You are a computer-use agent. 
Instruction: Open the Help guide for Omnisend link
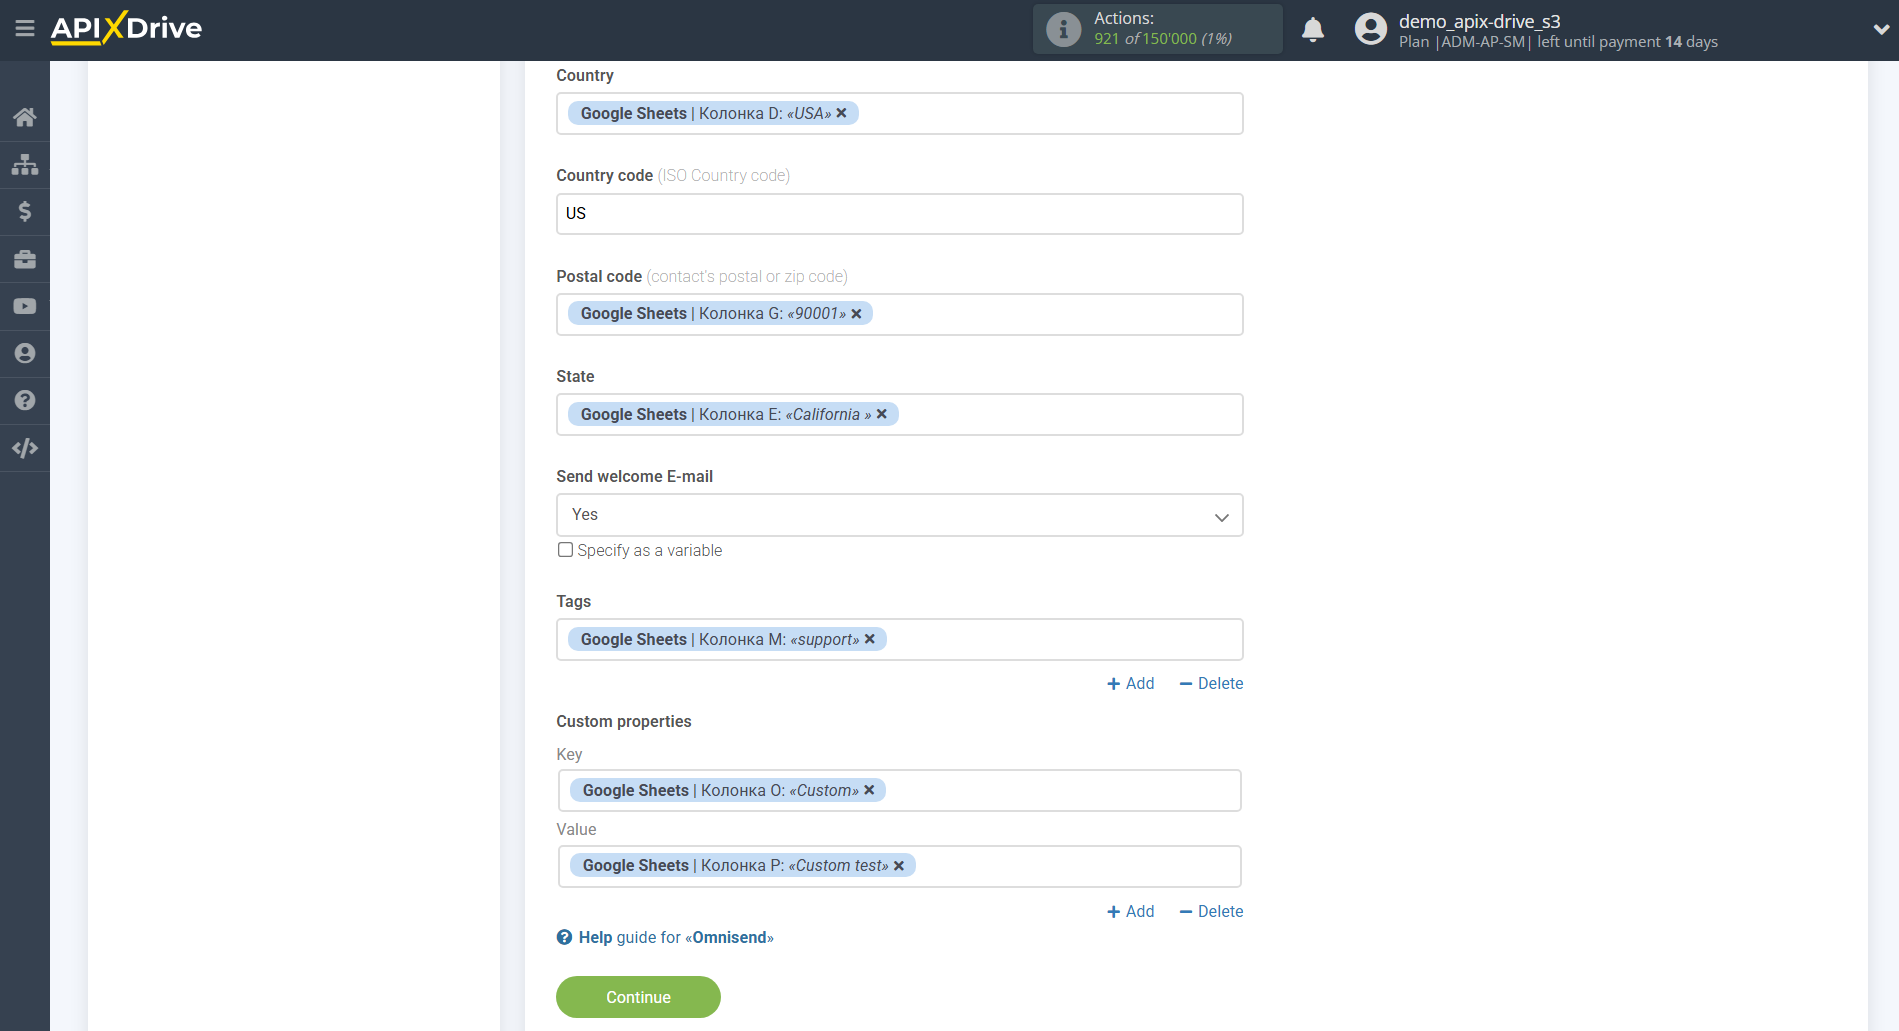[x=665, y=937]
